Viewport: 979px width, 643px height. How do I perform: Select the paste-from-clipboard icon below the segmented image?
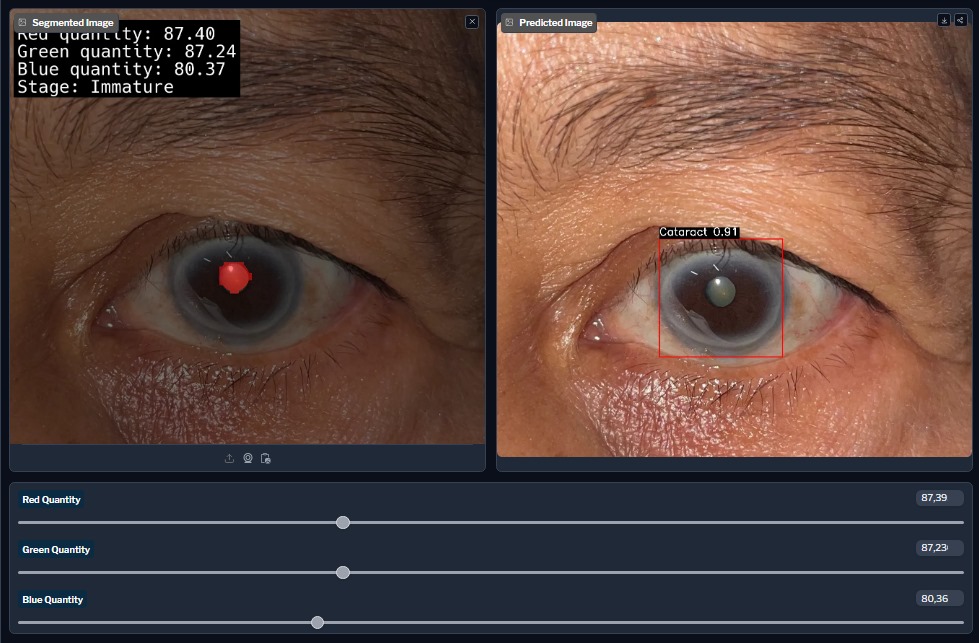point(266,458)
